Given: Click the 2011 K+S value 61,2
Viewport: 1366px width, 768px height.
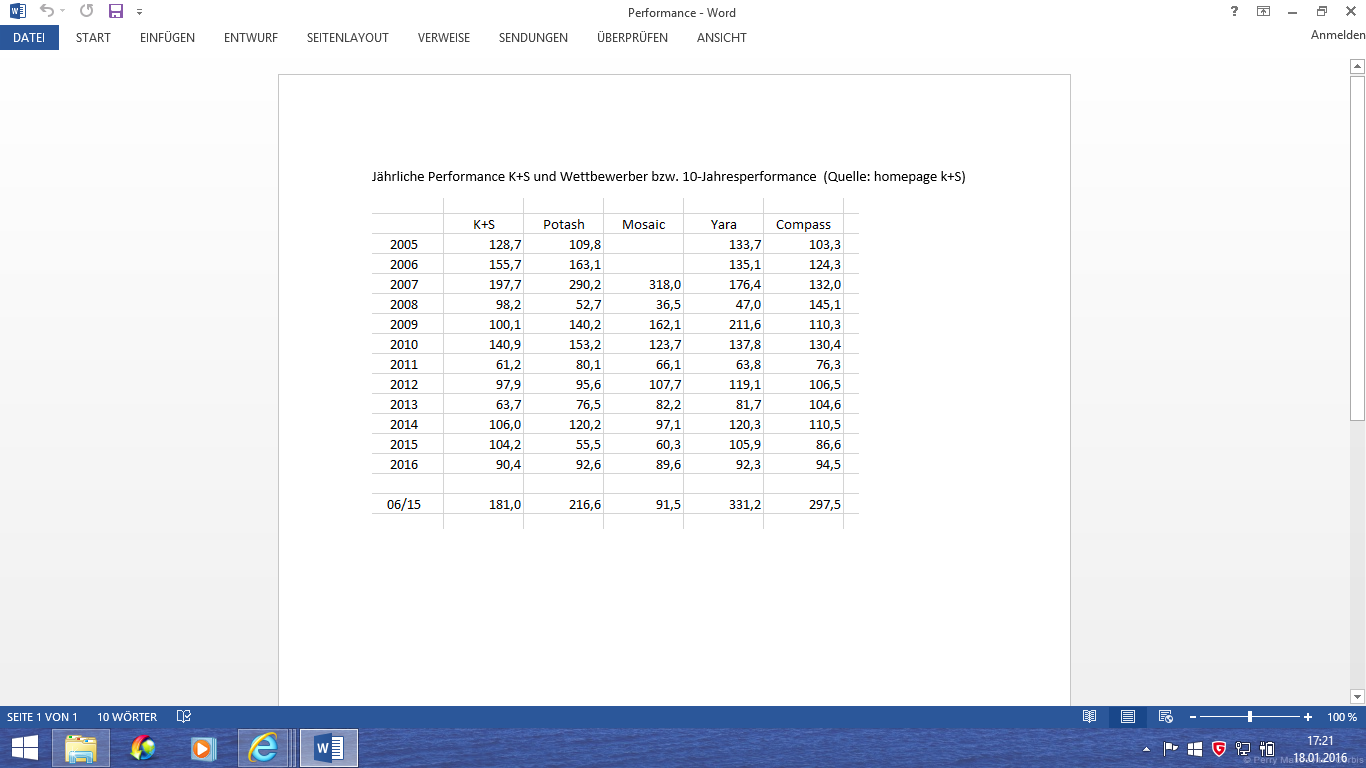Looking at the screenshot, I should [507, 364].
